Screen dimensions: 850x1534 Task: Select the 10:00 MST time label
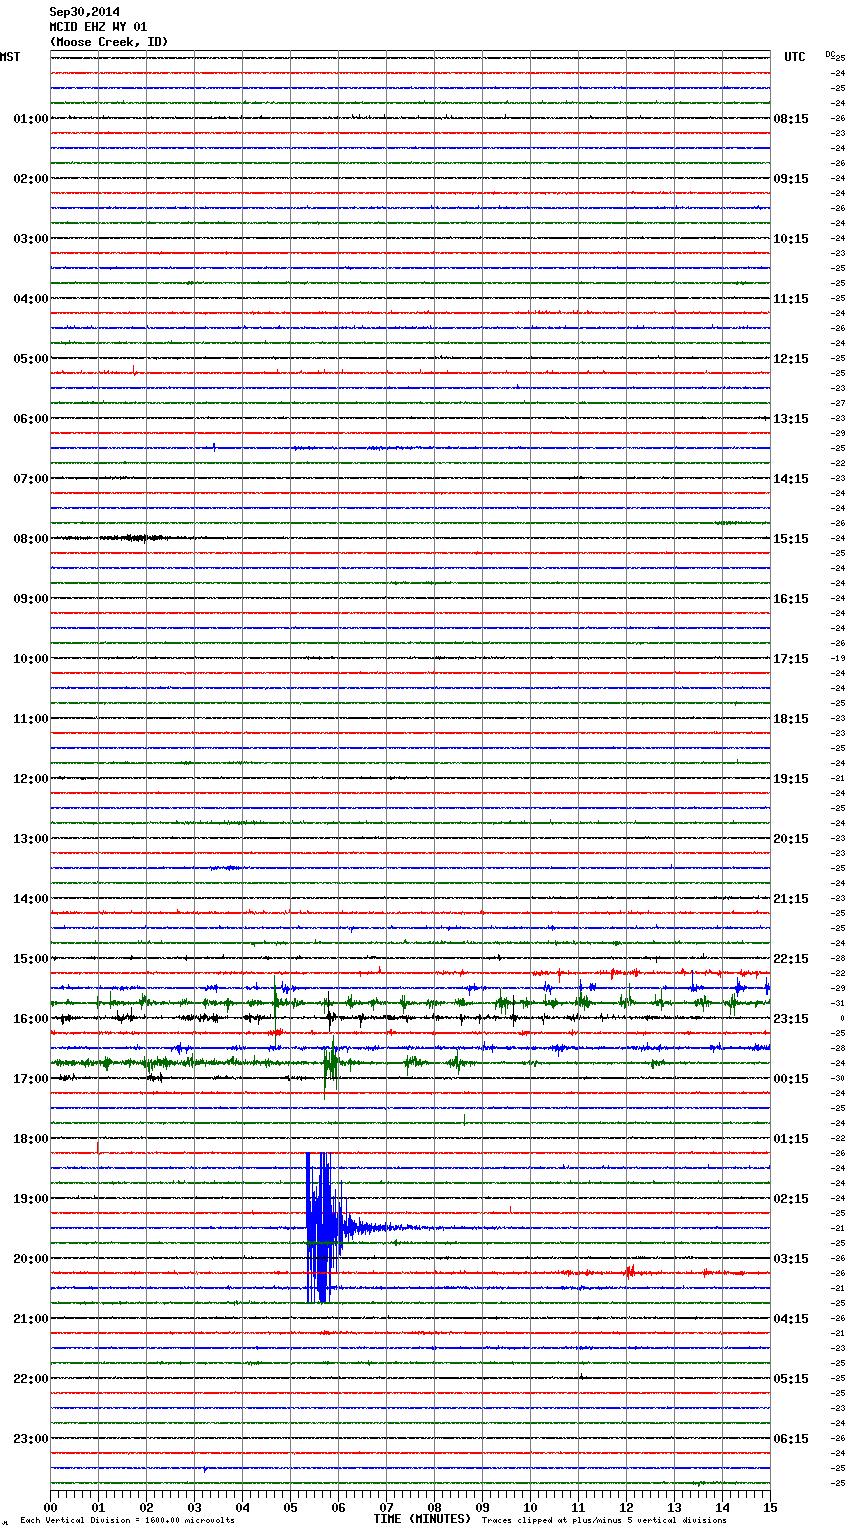pos(31,659)
